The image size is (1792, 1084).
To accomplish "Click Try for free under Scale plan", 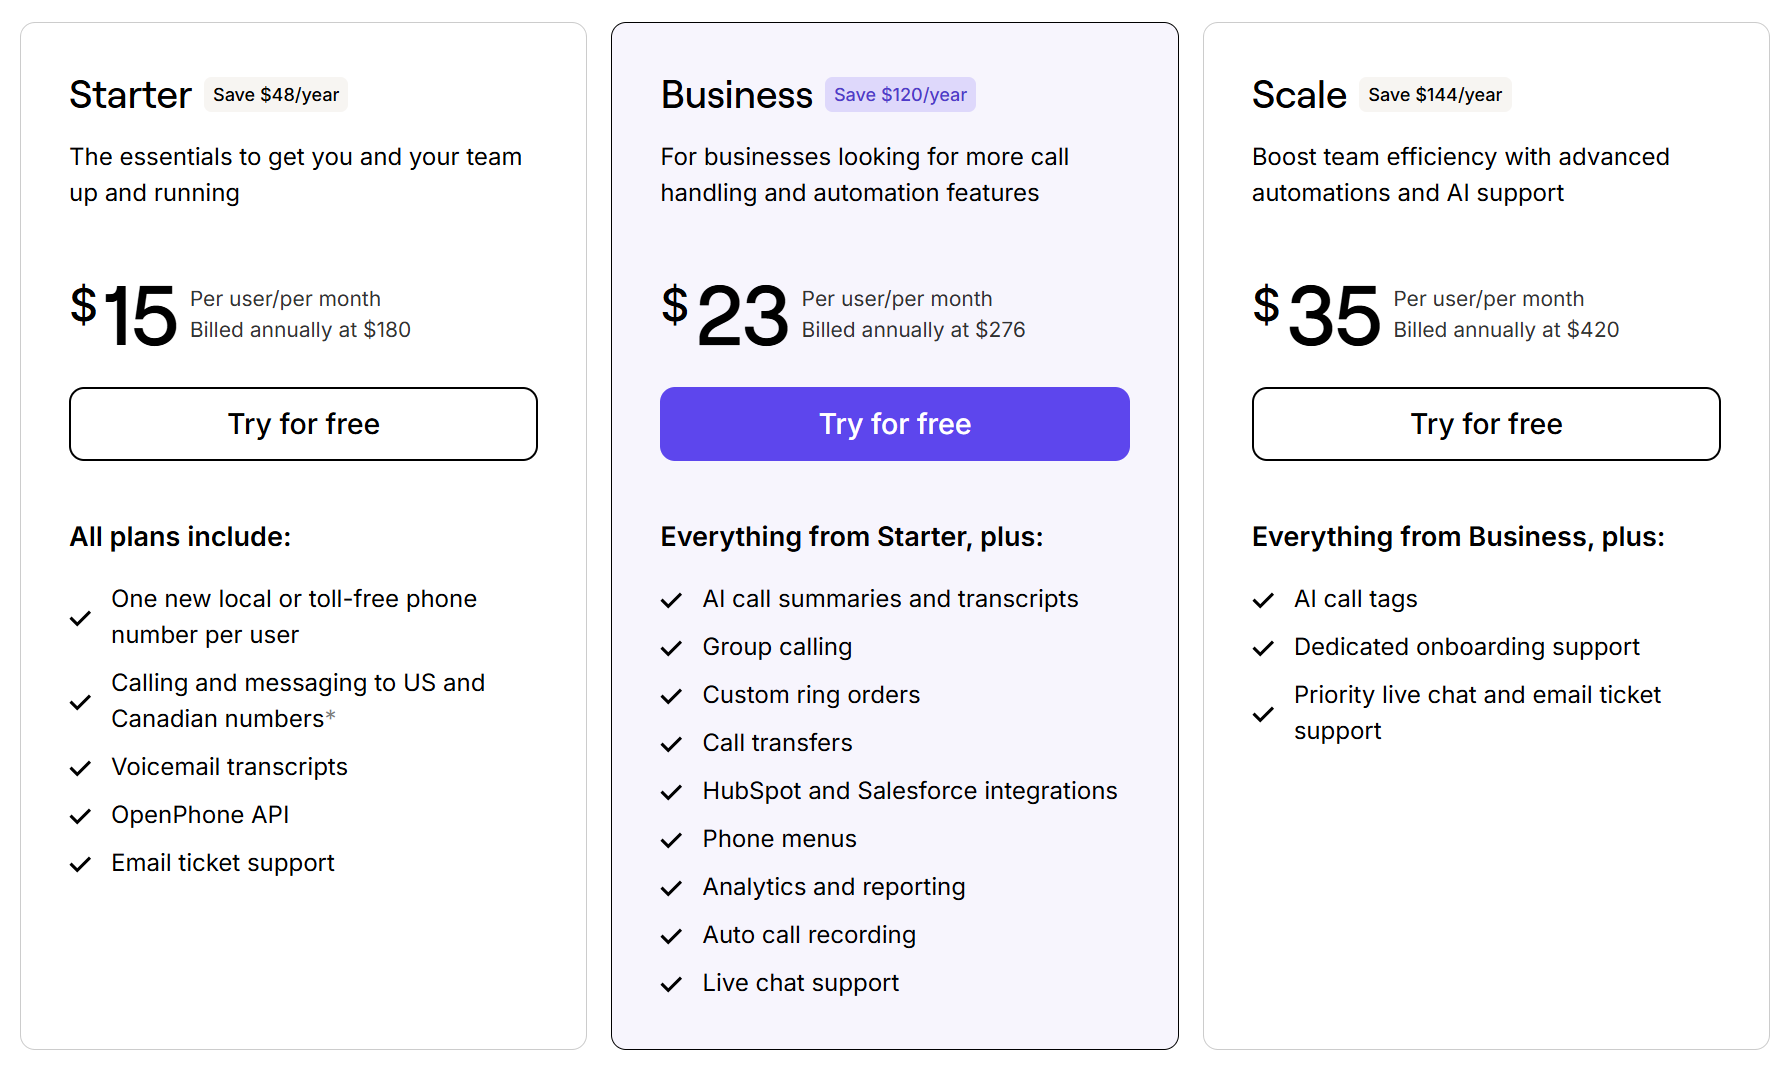I will 1485,424.
